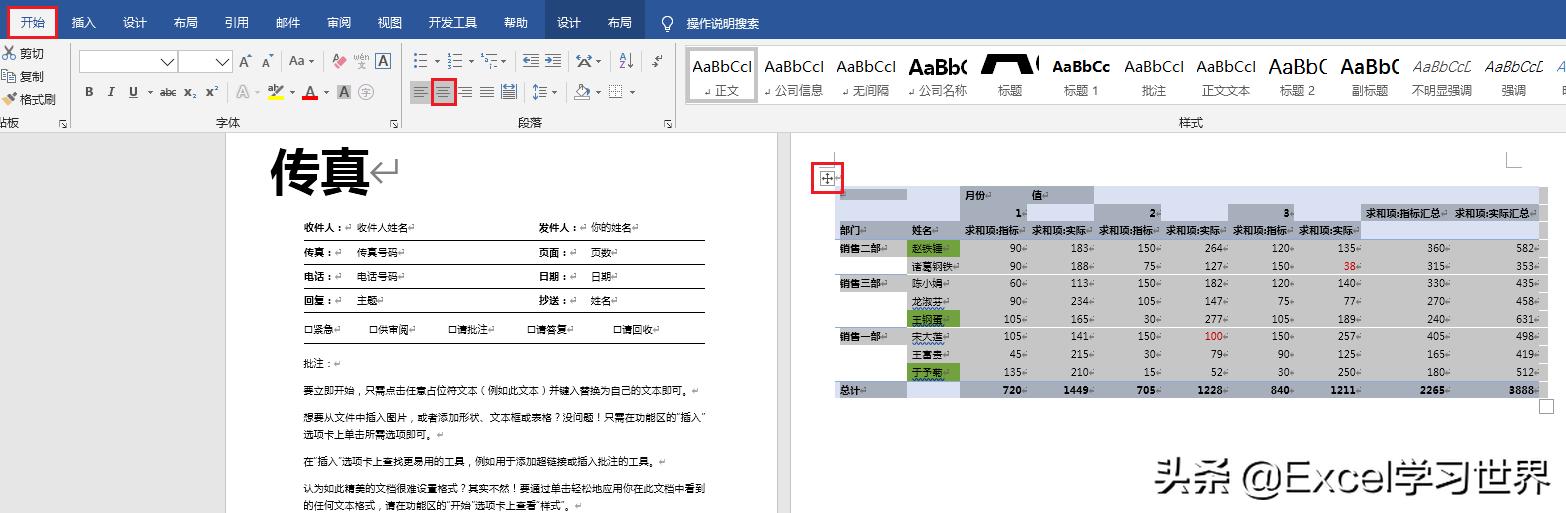
Task: Click the Cut (剪切) command
Action: point(24,53)
